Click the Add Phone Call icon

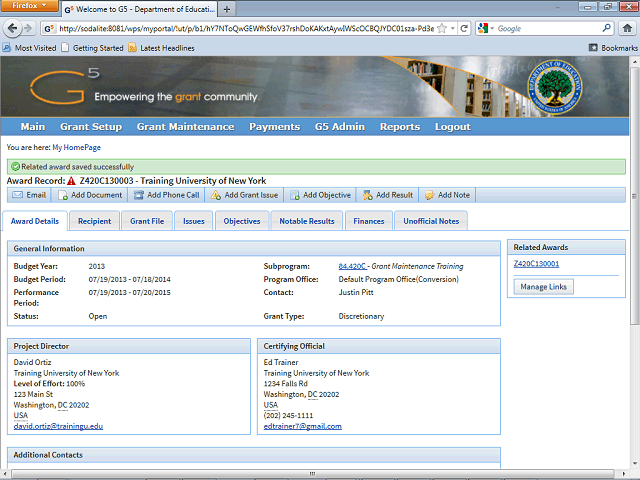pyautogui.click(x=138, y=195)
